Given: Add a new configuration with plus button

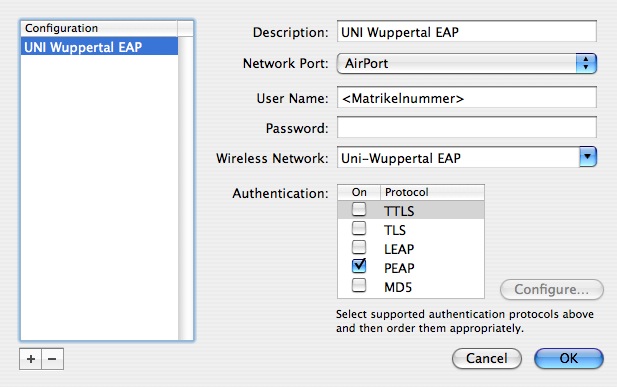Looking at the screenshot, I should (x=30, y=359).
